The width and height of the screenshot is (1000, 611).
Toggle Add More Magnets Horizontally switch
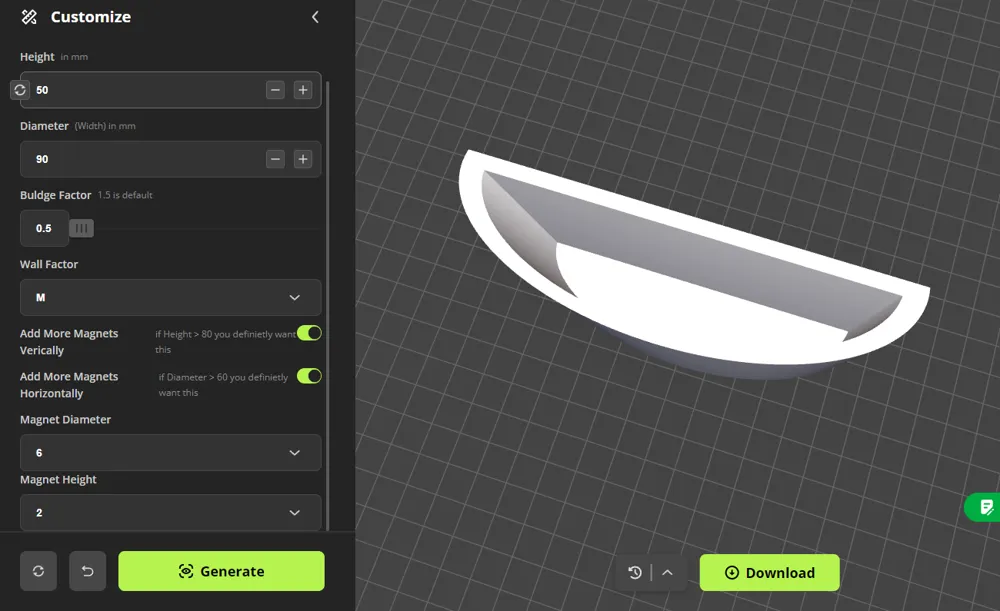[x=309, y=376]
